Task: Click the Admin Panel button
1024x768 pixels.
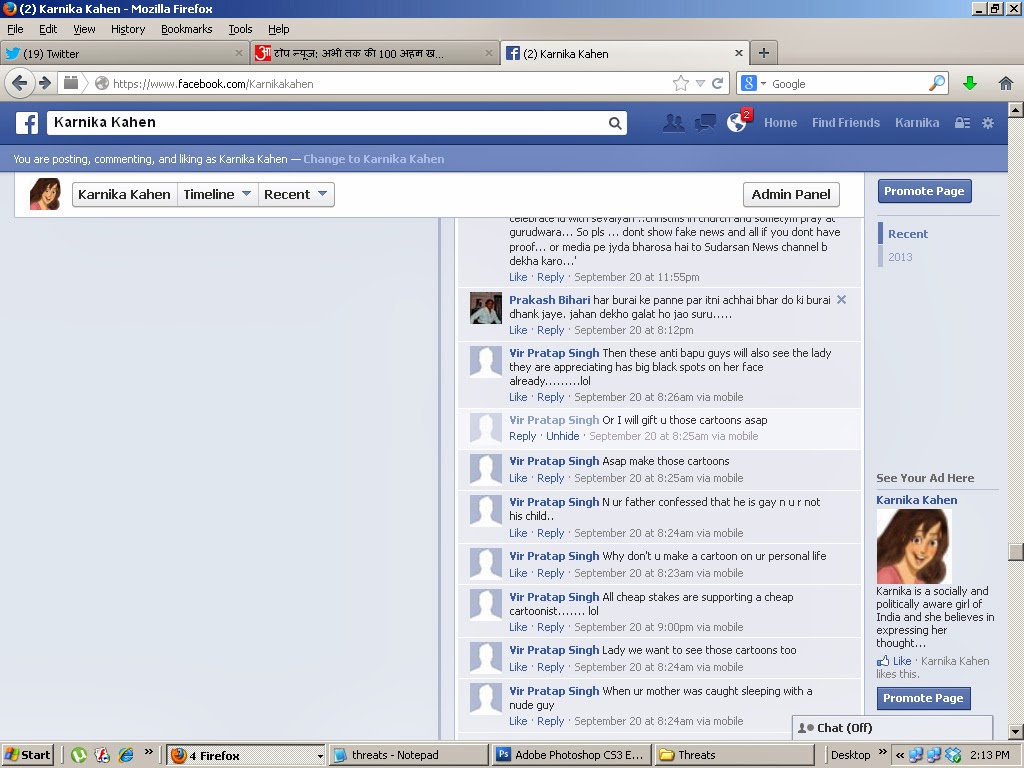Action: [x=791, y=194]
